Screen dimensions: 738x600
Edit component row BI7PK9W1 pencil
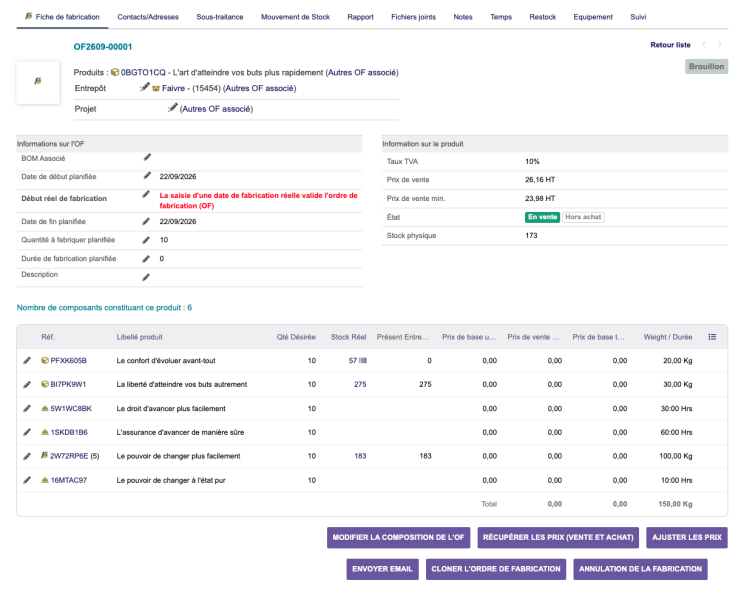pyautogui.click(x=27, y=384)
